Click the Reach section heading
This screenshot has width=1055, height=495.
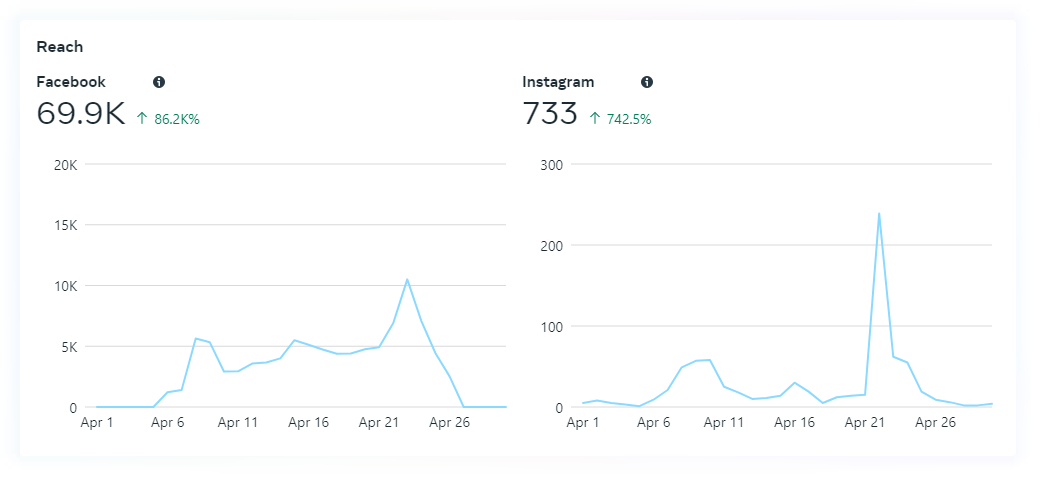pyautogui.click(x=59, y=47)
